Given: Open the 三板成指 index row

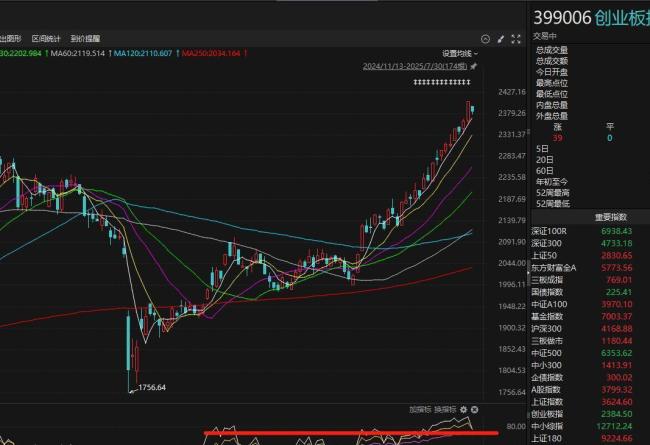Looking at the screenshot, I should coord(590,280).
